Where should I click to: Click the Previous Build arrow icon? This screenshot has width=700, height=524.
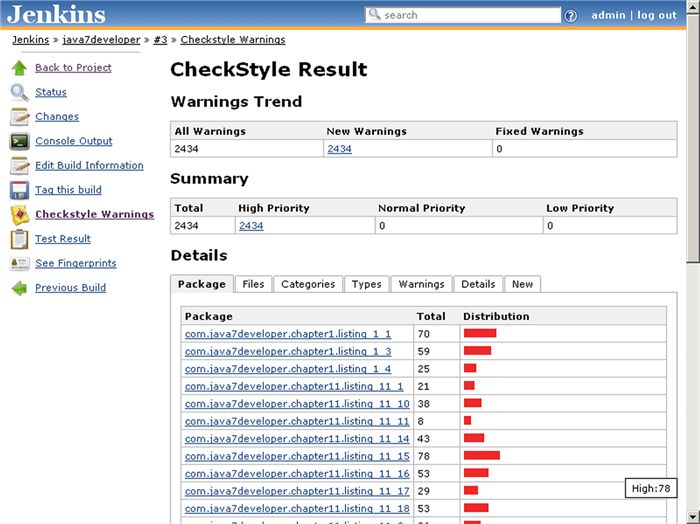coord(19,288)
